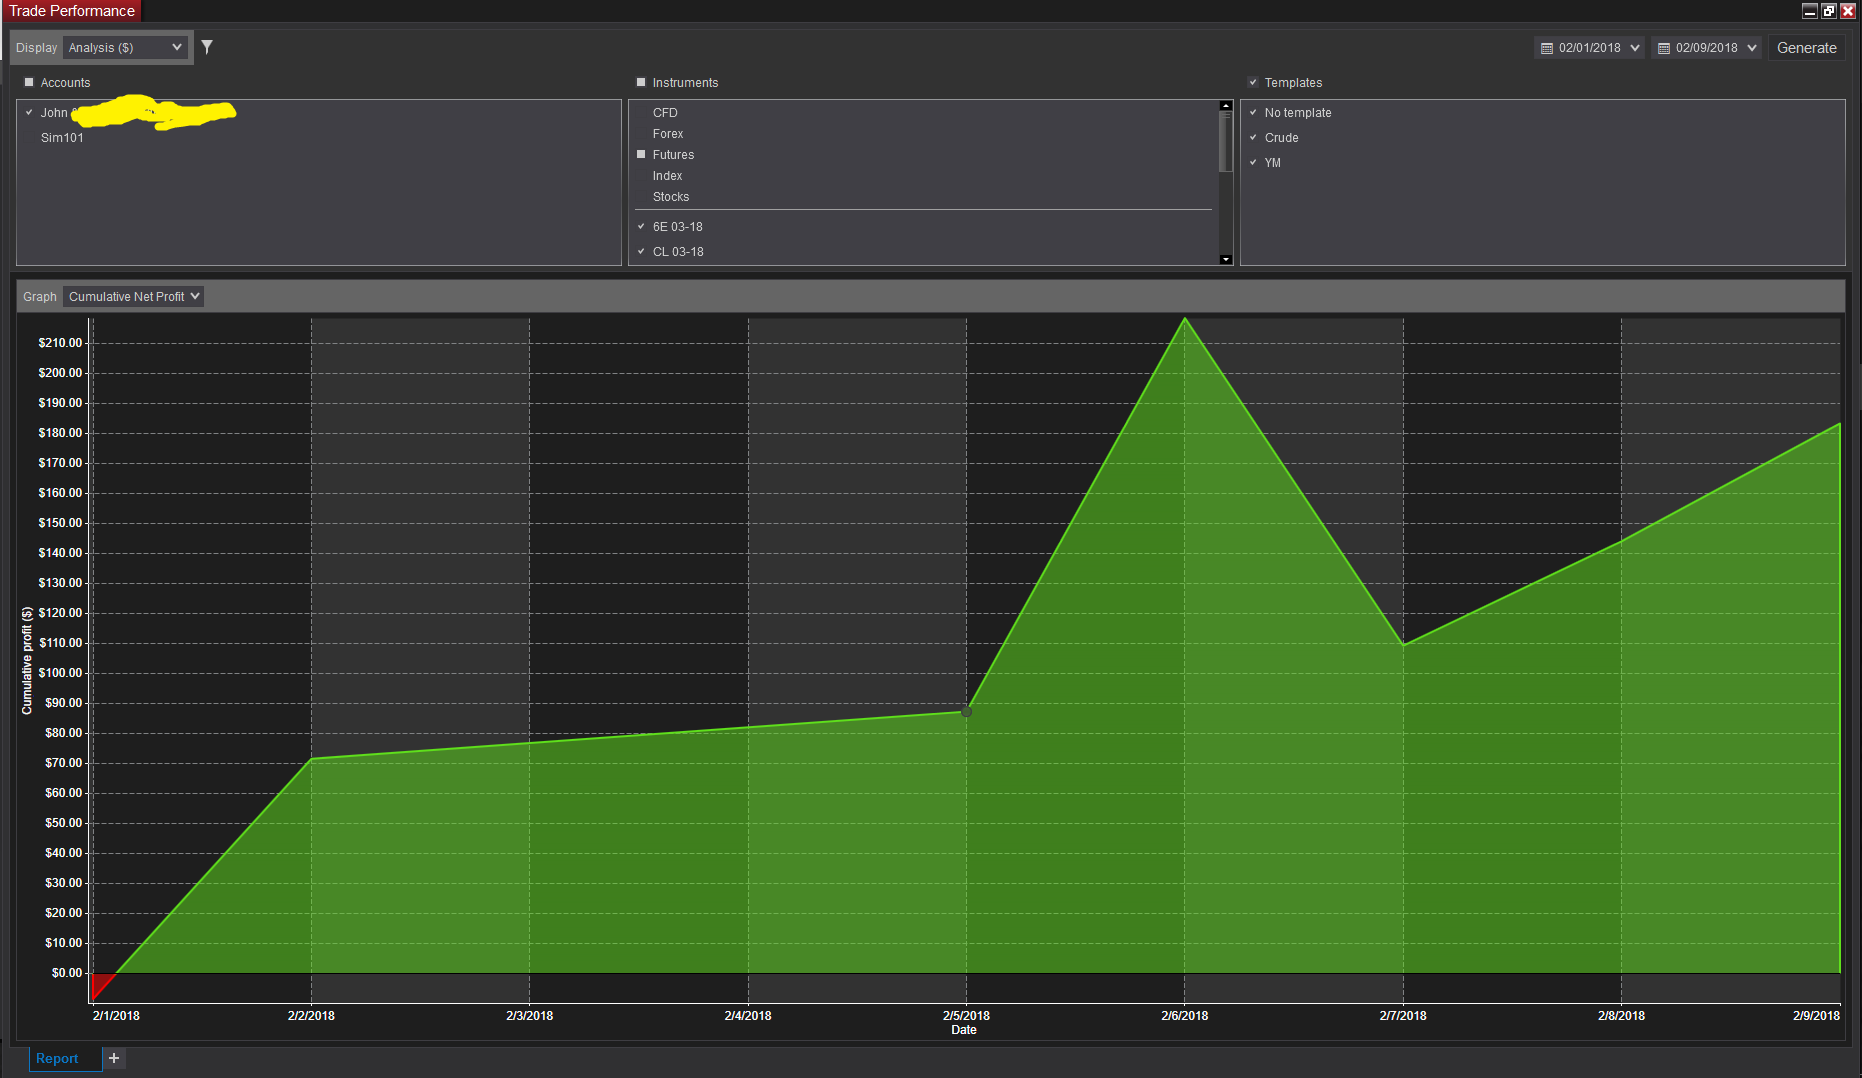The height and width of the screenshot is (1078, 1862).
Task: Click the filter funnel icon
Action: pos(207,47)
